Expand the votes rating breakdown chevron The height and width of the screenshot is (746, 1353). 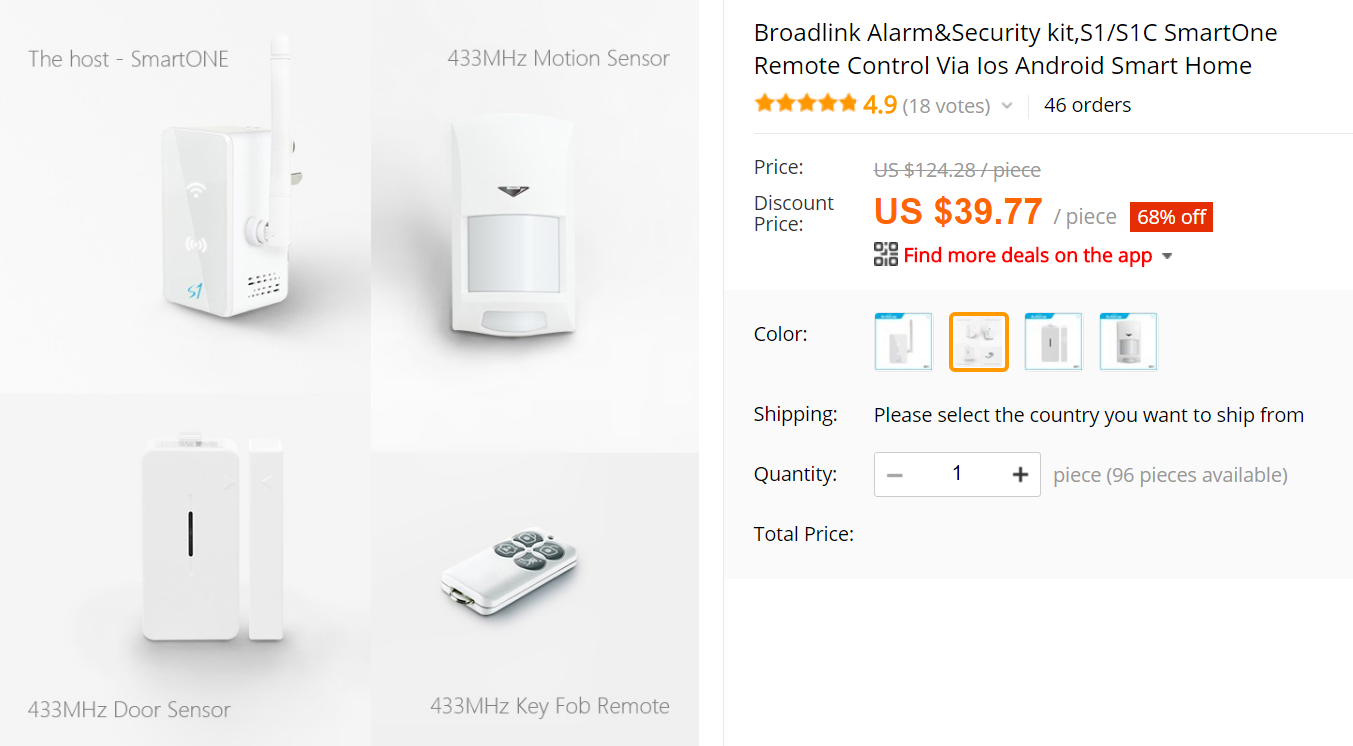1007,106
